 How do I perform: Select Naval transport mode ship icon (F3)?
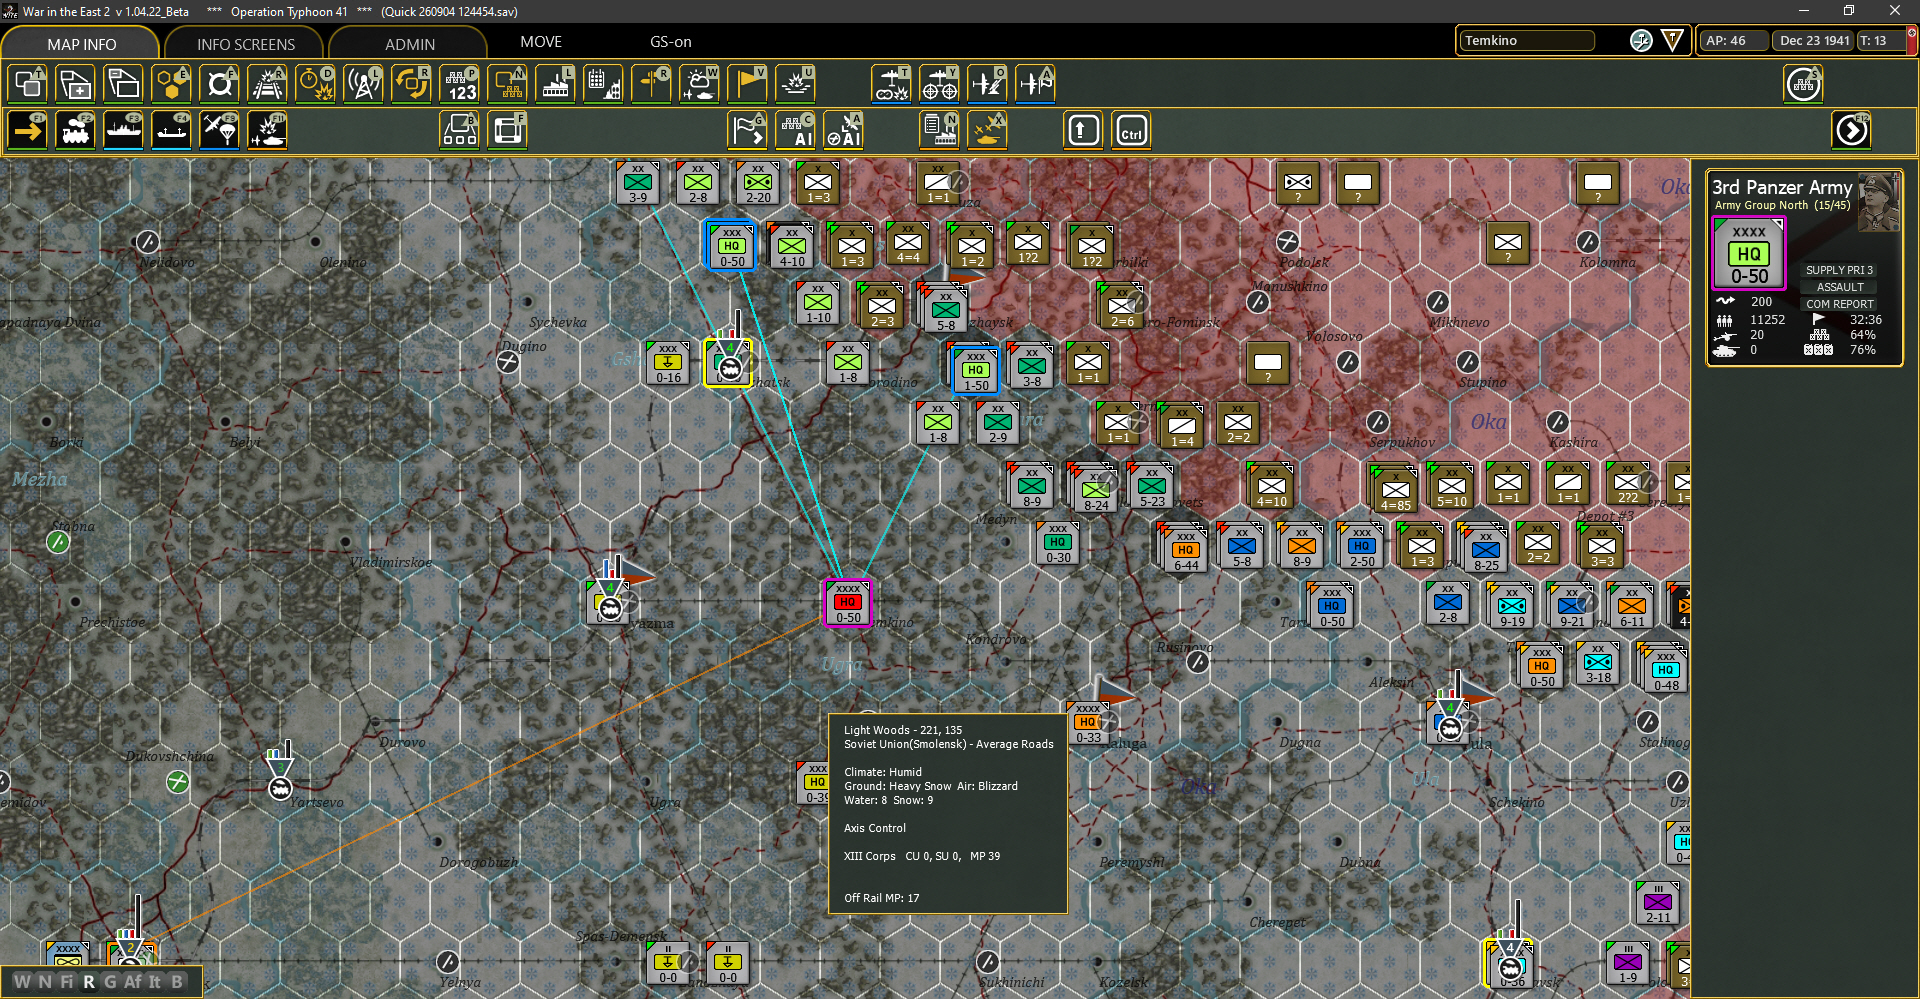pos(124,130)
